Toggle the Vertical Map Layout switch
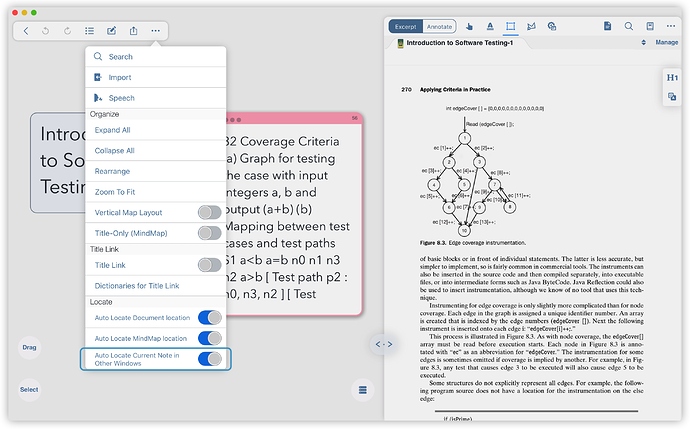Screen dimensions: 690x429 click(x=209, y=212)
